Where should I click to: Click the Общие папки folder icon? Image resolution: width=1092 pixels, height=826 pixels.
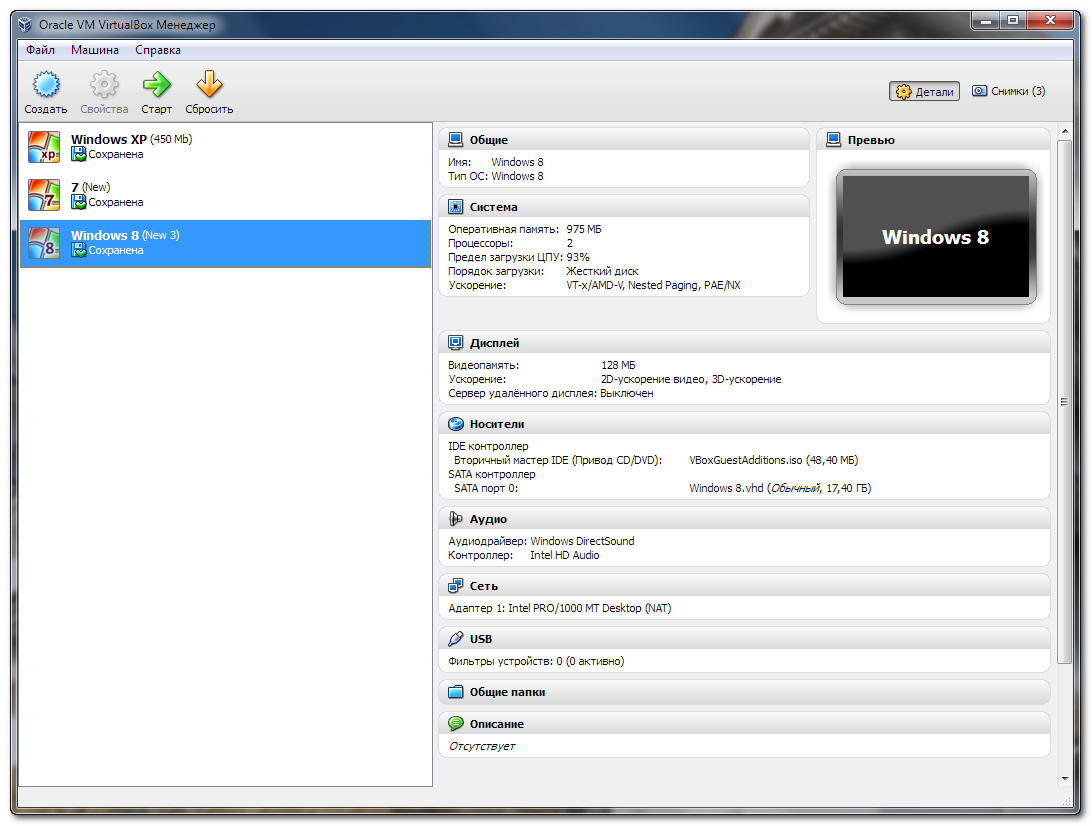[455, 692]
